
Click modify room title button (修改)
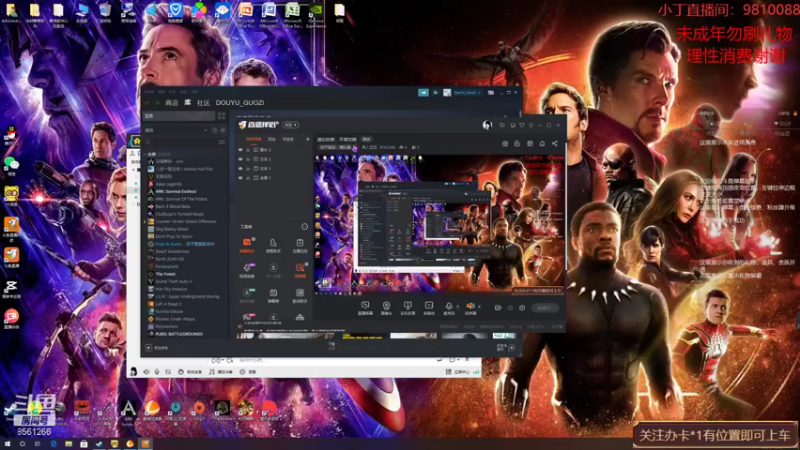pyautogui.click(x=366, y=139)
